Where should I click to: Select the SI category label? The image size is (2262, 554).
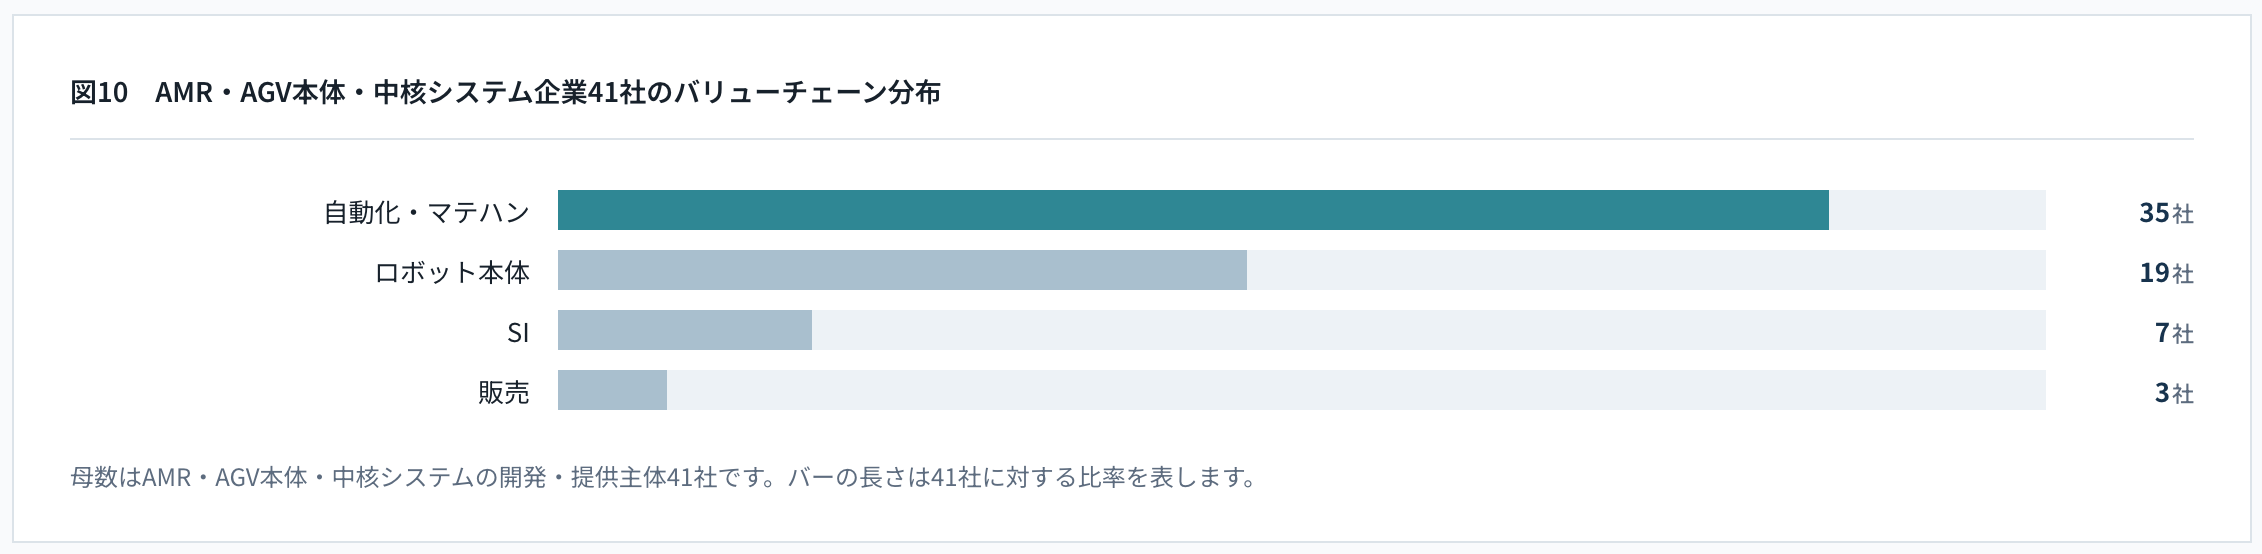tap(518, 332)
